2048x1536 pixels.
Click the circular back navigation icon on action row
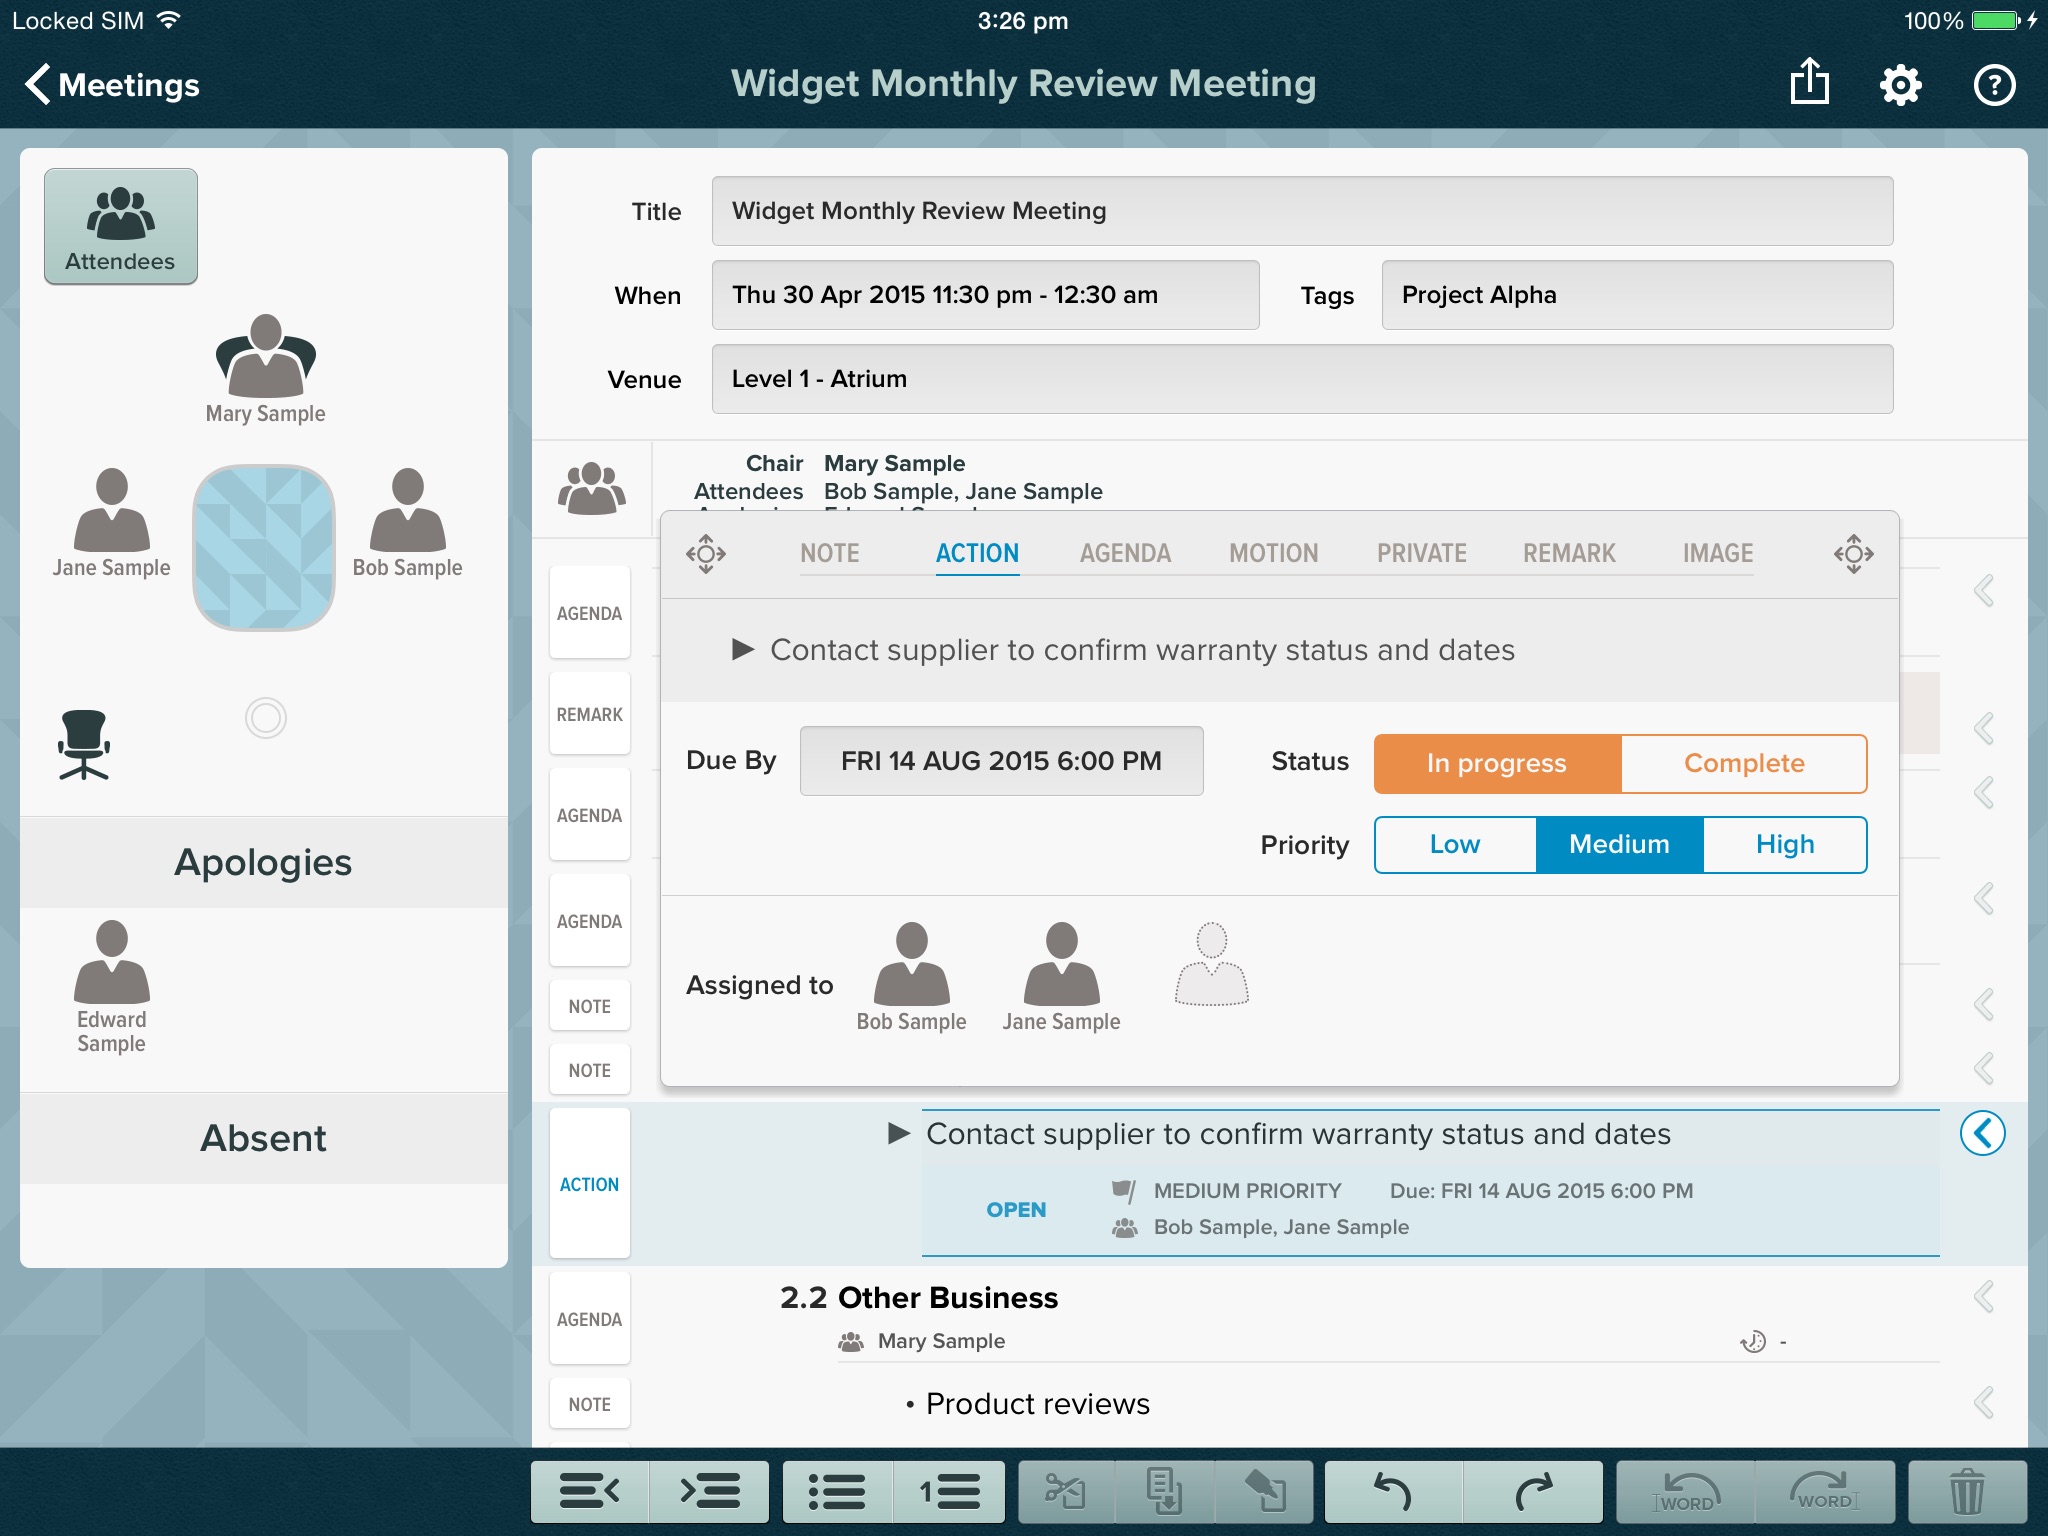coord(1983,1134)
